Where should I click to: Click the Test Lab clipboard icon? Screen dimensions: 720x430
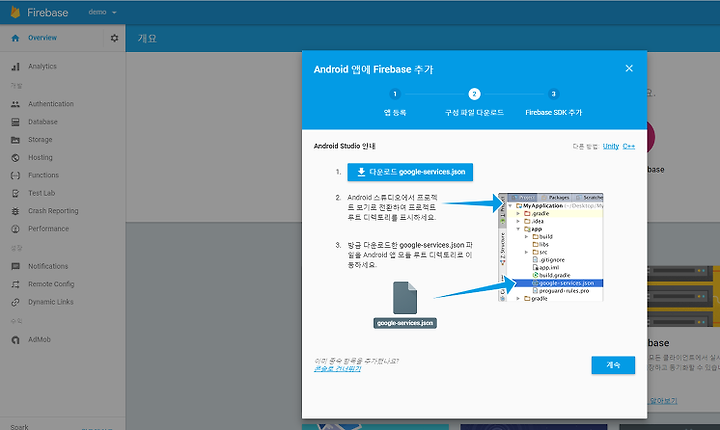click(15, 193)
